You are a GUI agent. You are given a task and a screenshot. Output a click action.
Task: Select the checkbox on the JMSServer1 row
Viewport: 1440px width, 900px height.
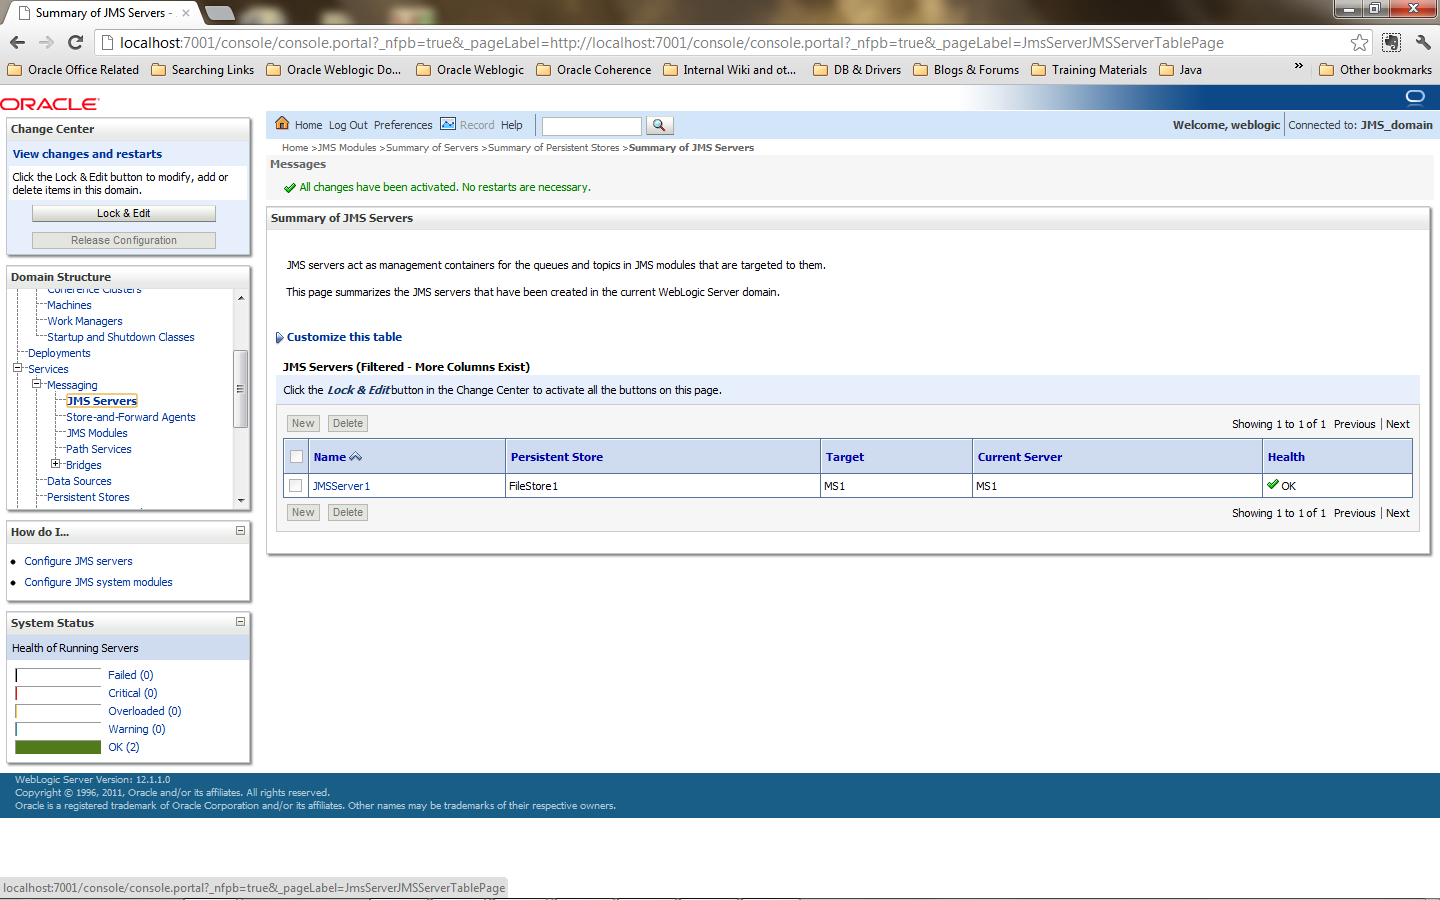(x=295, y=486)
